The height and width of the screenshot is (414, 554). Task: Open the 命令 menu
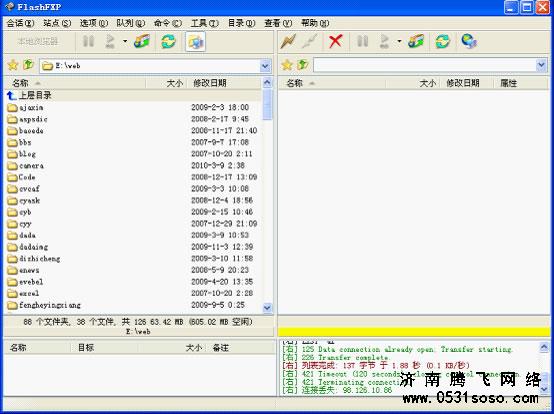pos(167,23)
